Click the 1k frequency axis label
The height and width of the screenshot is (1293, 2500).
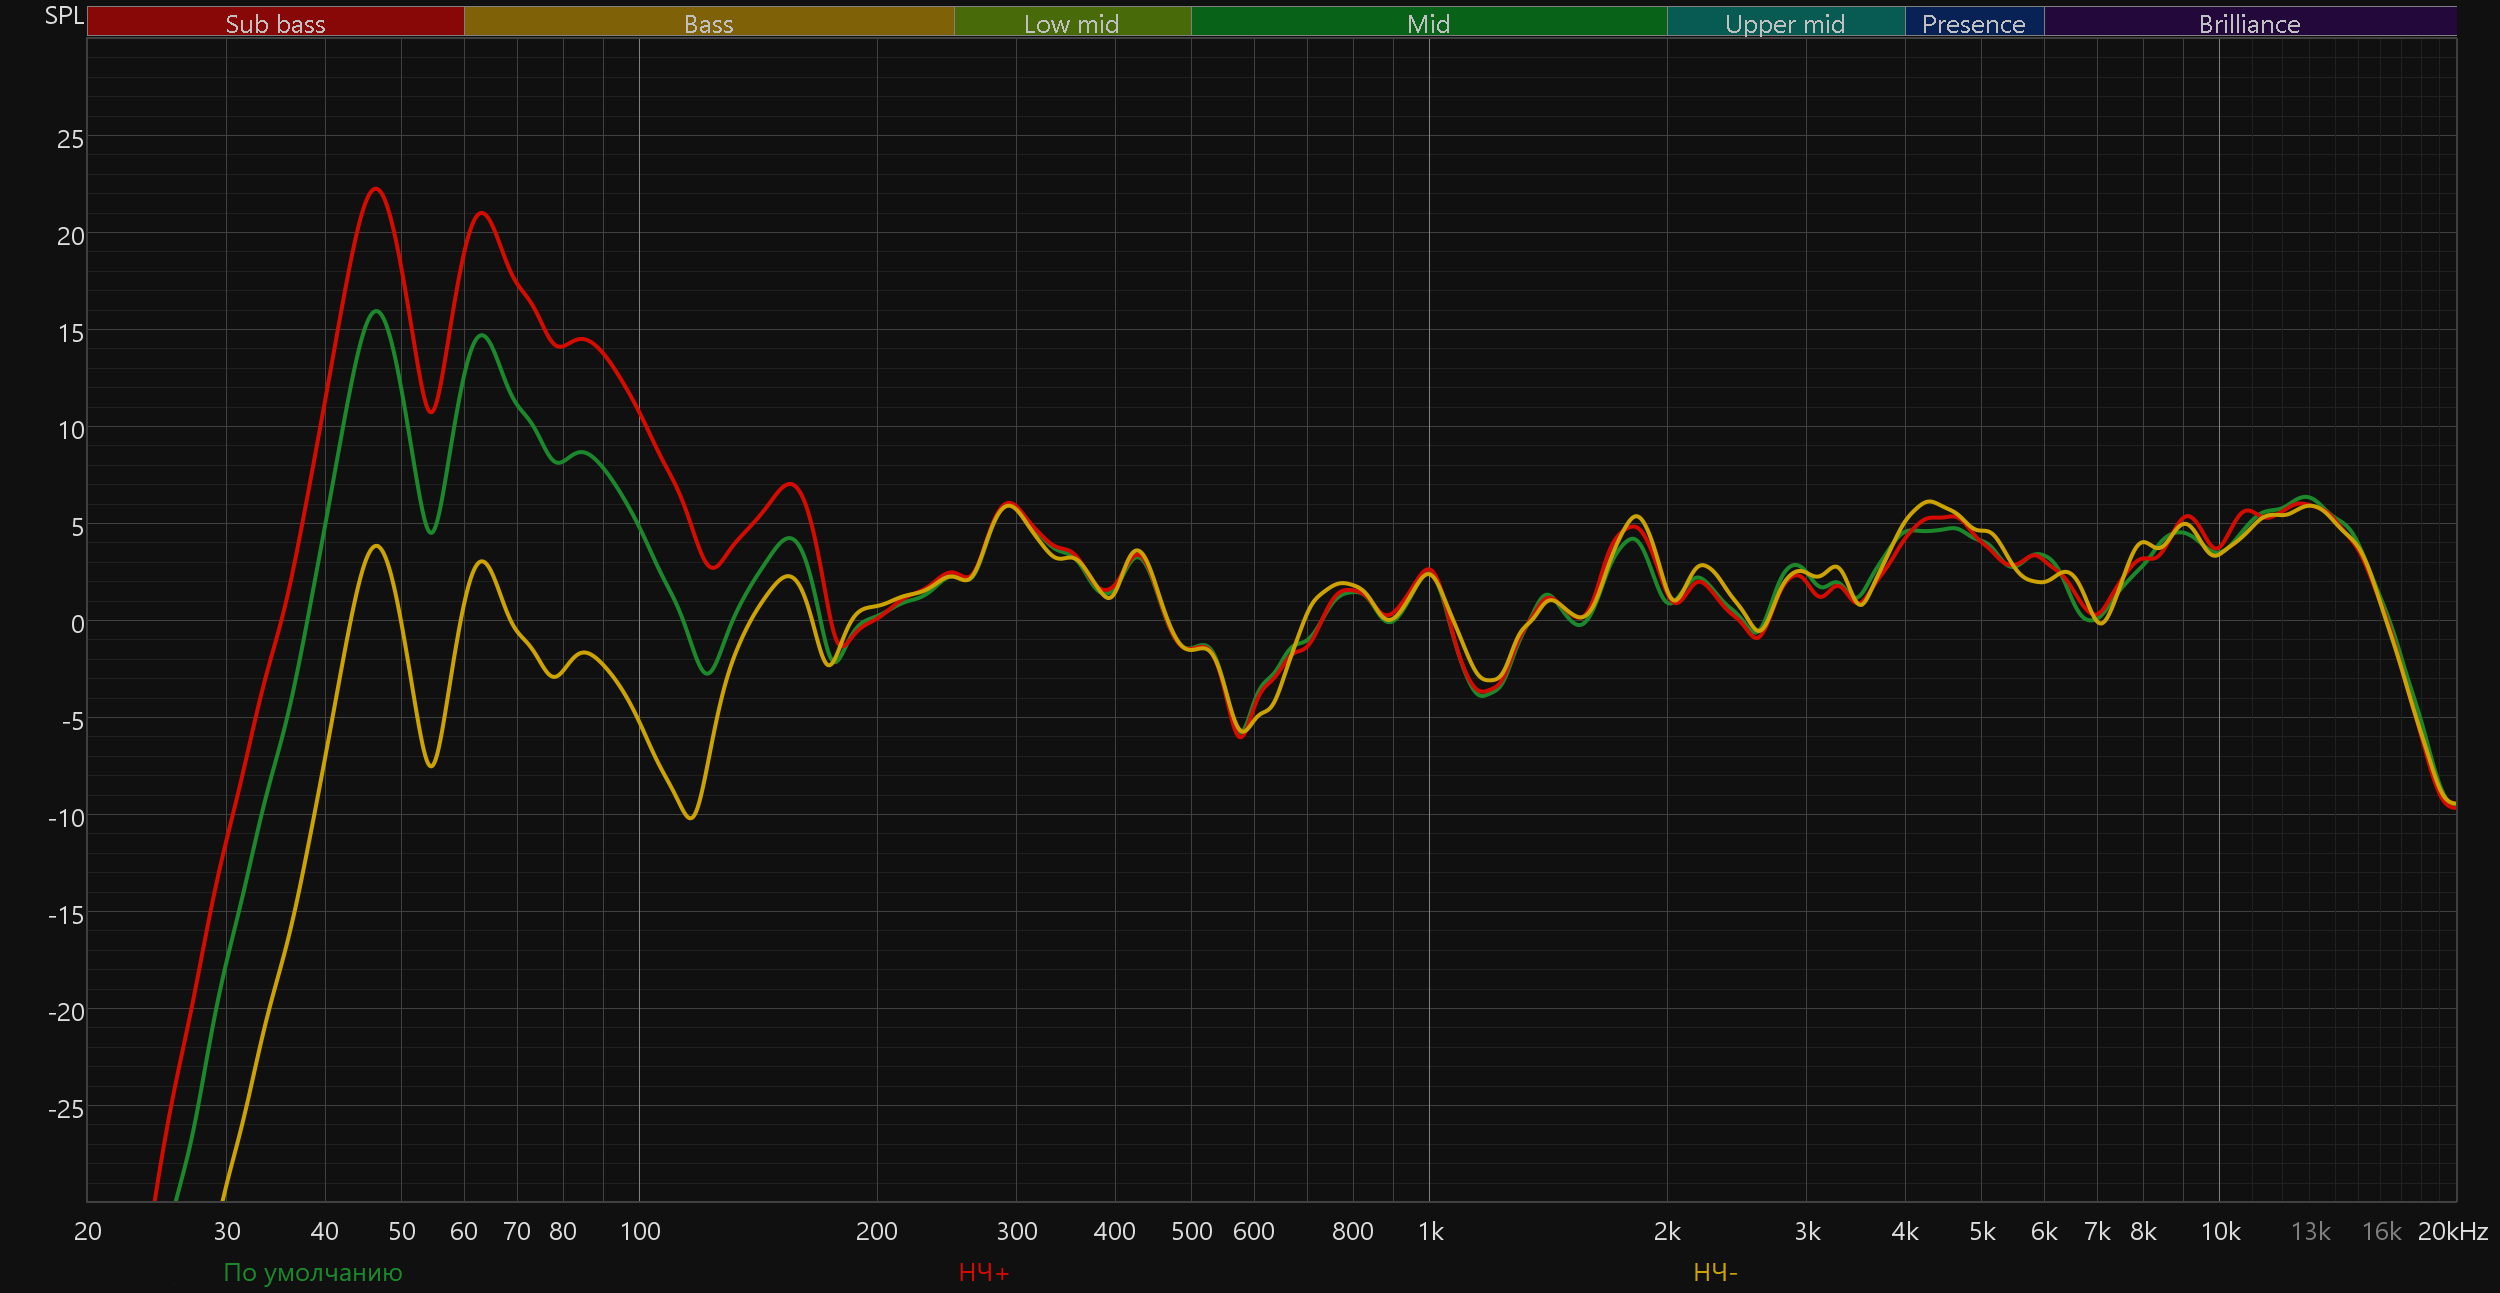[1430, 1231]
